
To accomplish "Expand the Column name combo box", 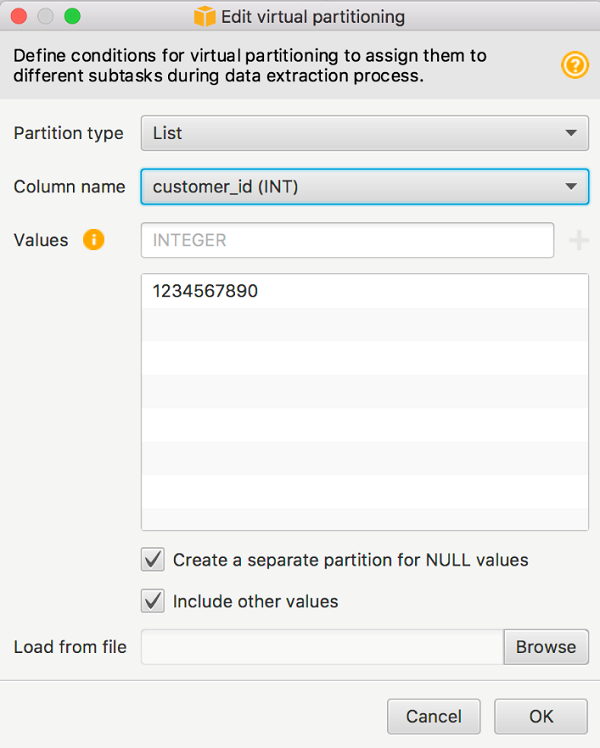I will tap(365, 186).
